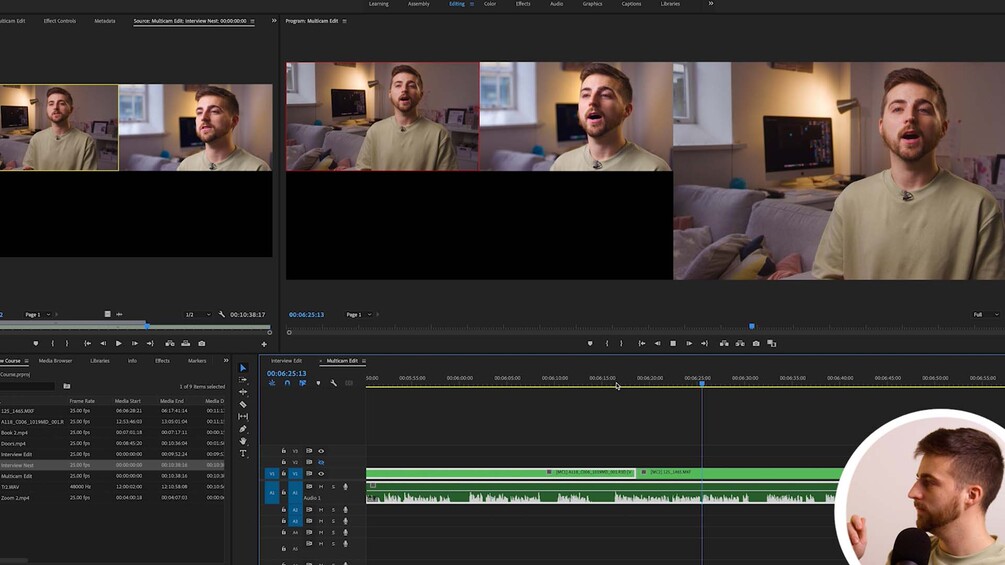
Task: Open Source monitor settings wrench
Action: tap(222, 315)
